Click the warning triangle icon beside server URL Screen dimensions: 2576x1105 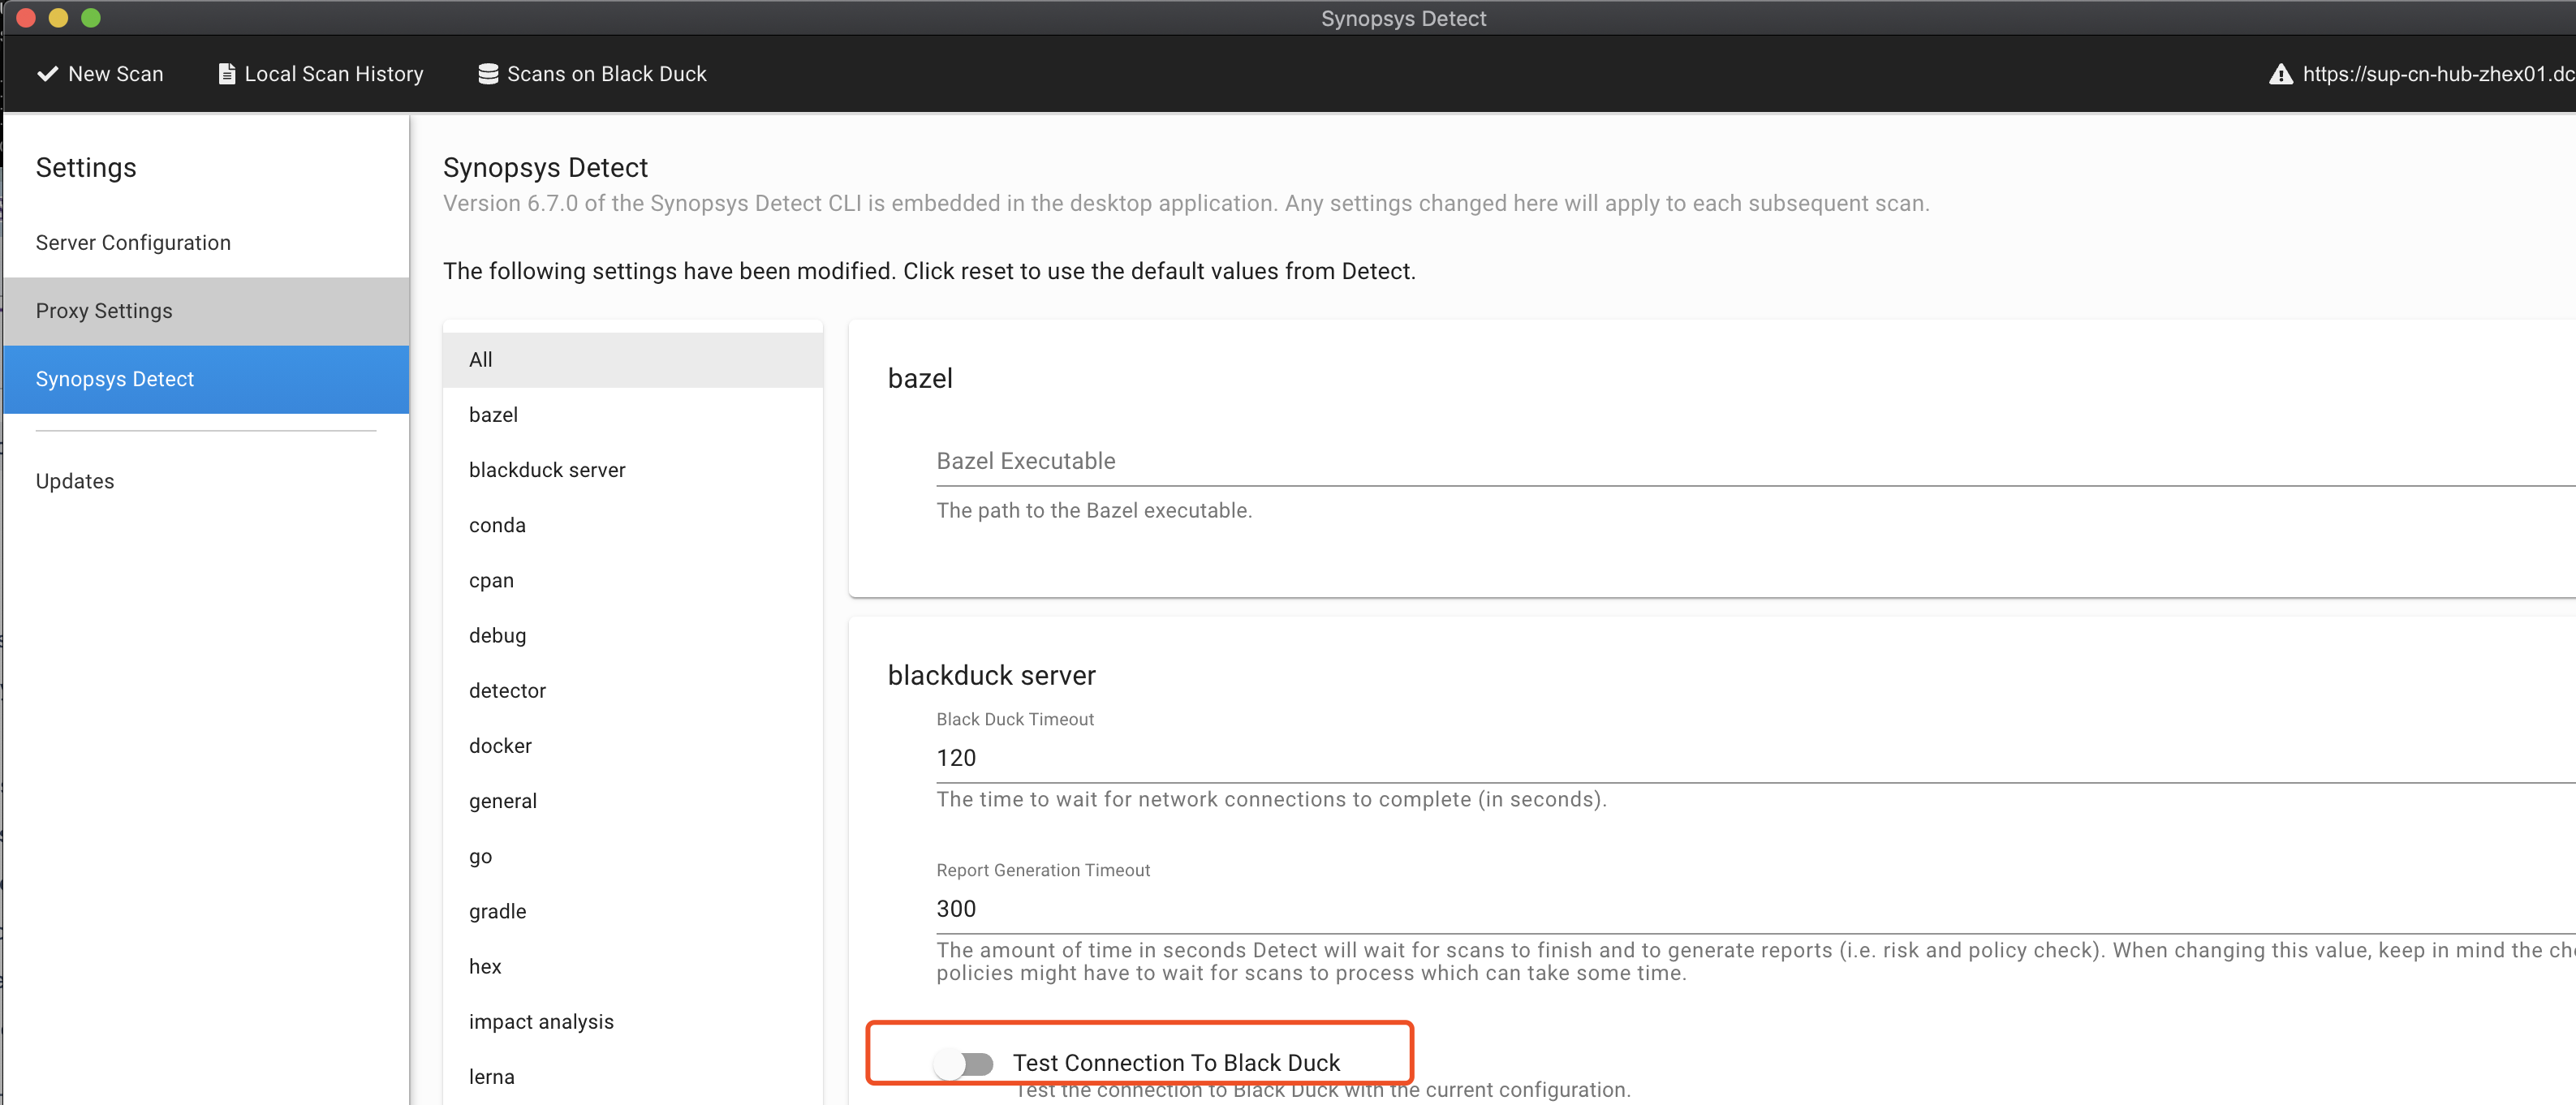coord(2280,74)
